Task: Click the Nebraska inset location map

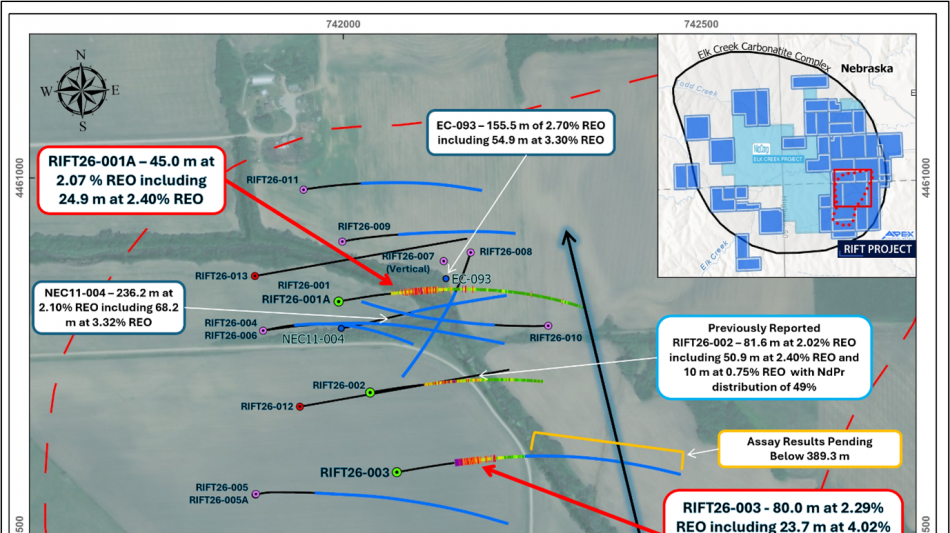Action: [785, 154]
